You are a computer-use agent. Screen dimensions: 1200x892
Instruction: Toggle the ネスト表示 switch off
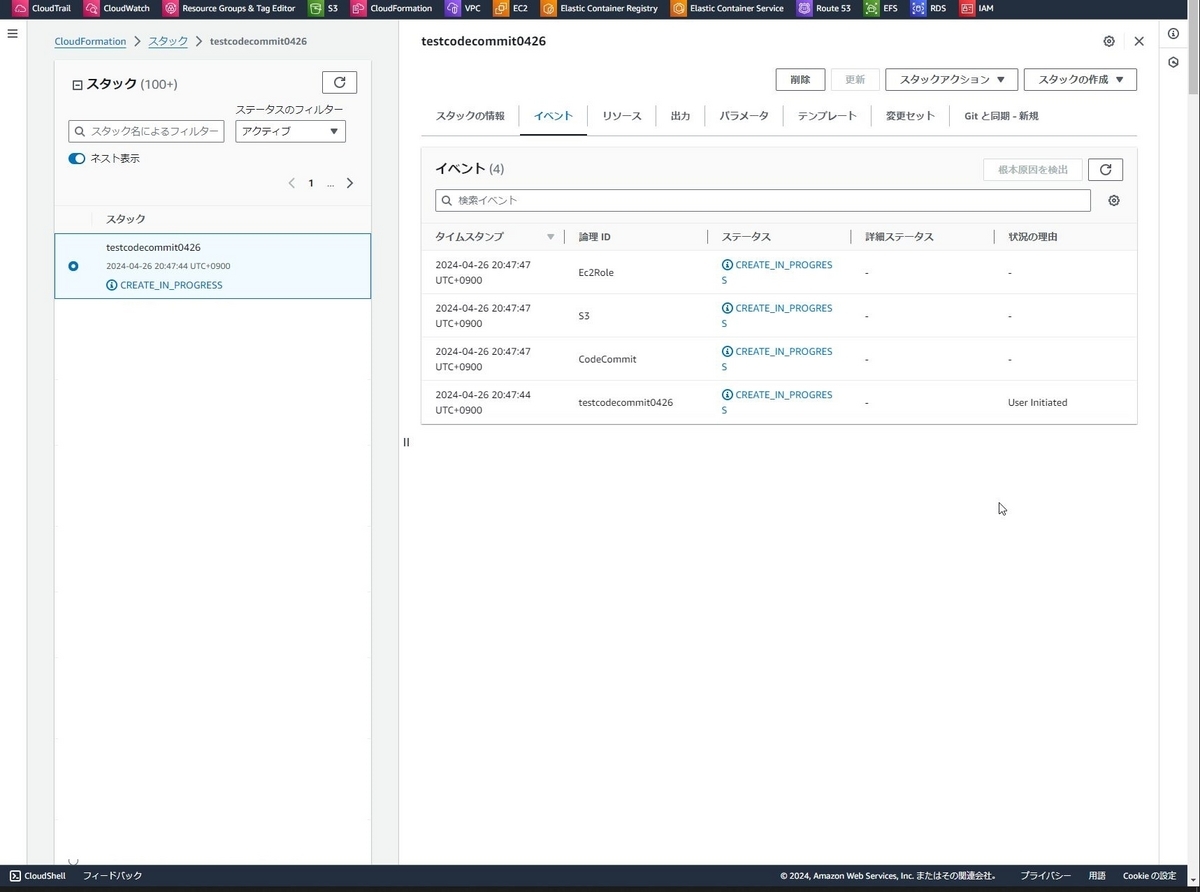point(77,157)
